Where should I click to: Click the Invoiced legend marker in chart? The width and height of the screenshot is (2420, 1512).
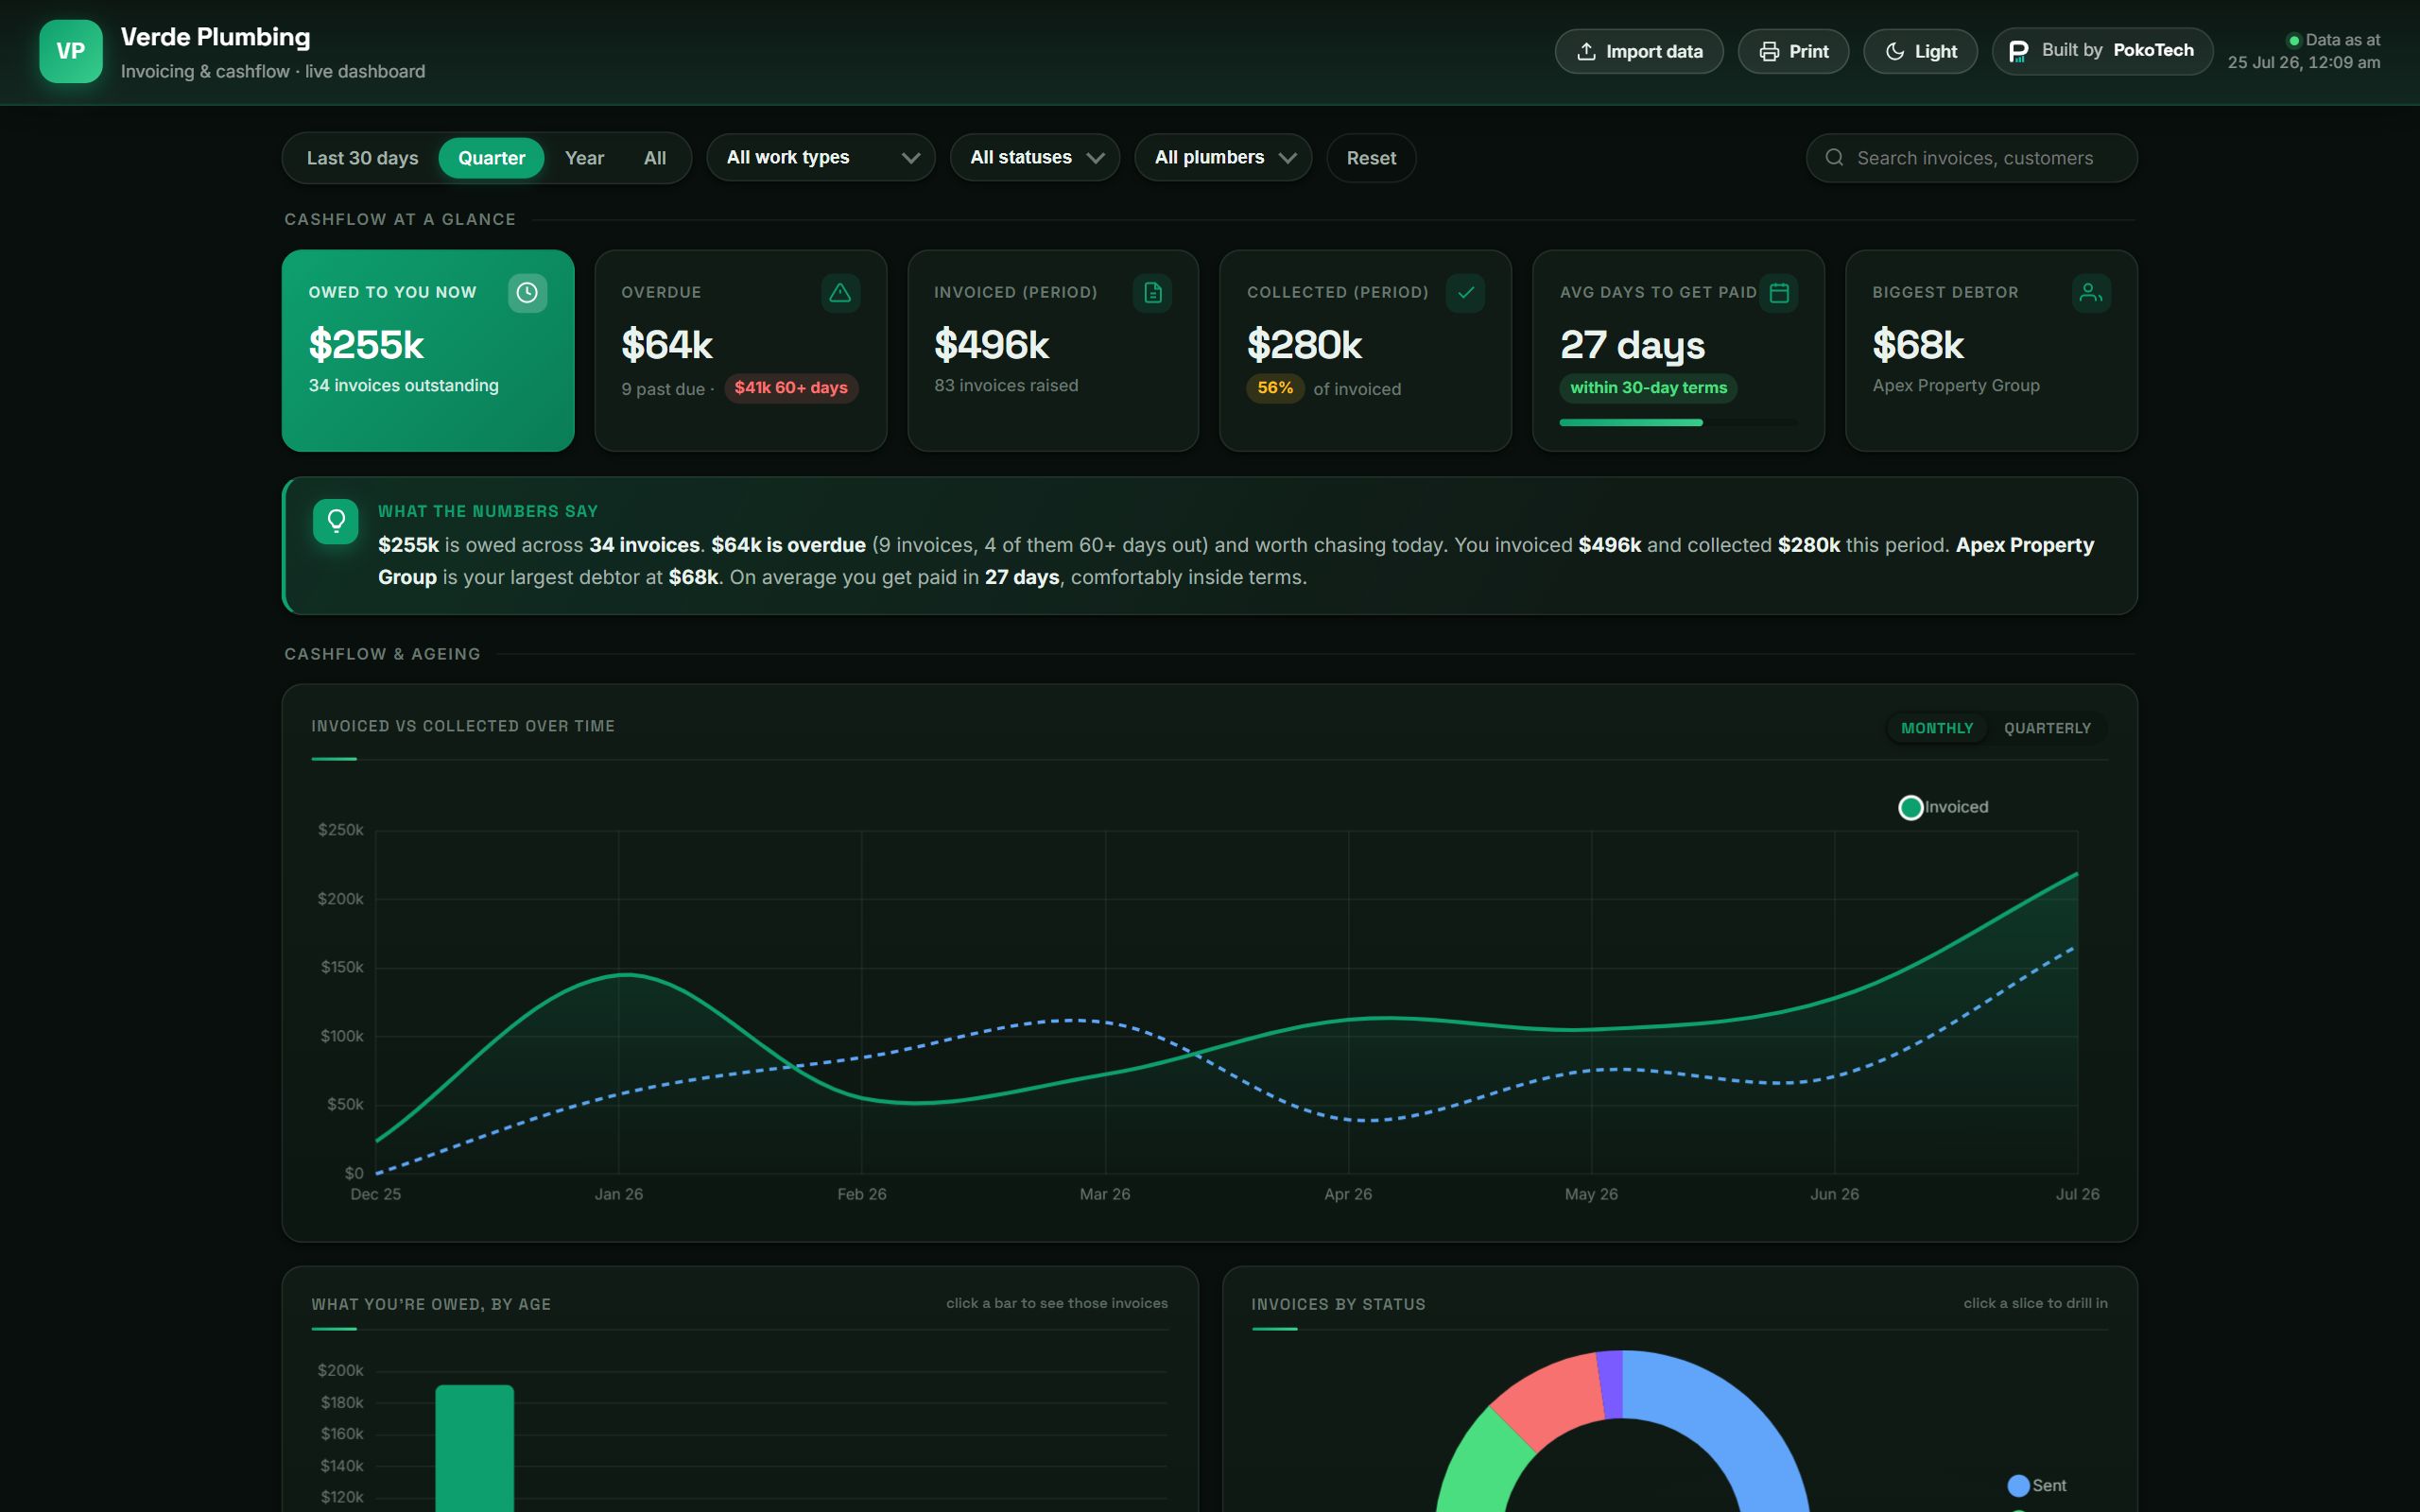tap(1910, 807)
